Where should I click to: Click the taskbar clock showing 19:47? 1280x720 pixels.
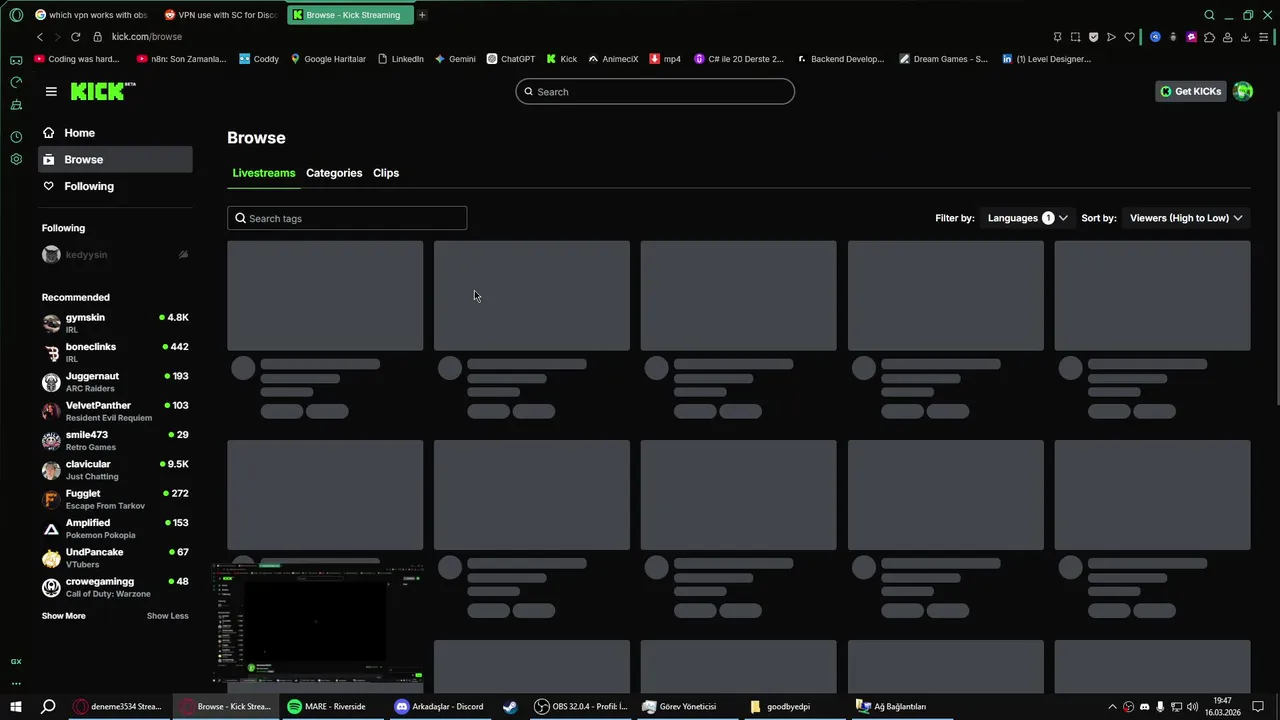[x=1223, y=706]
